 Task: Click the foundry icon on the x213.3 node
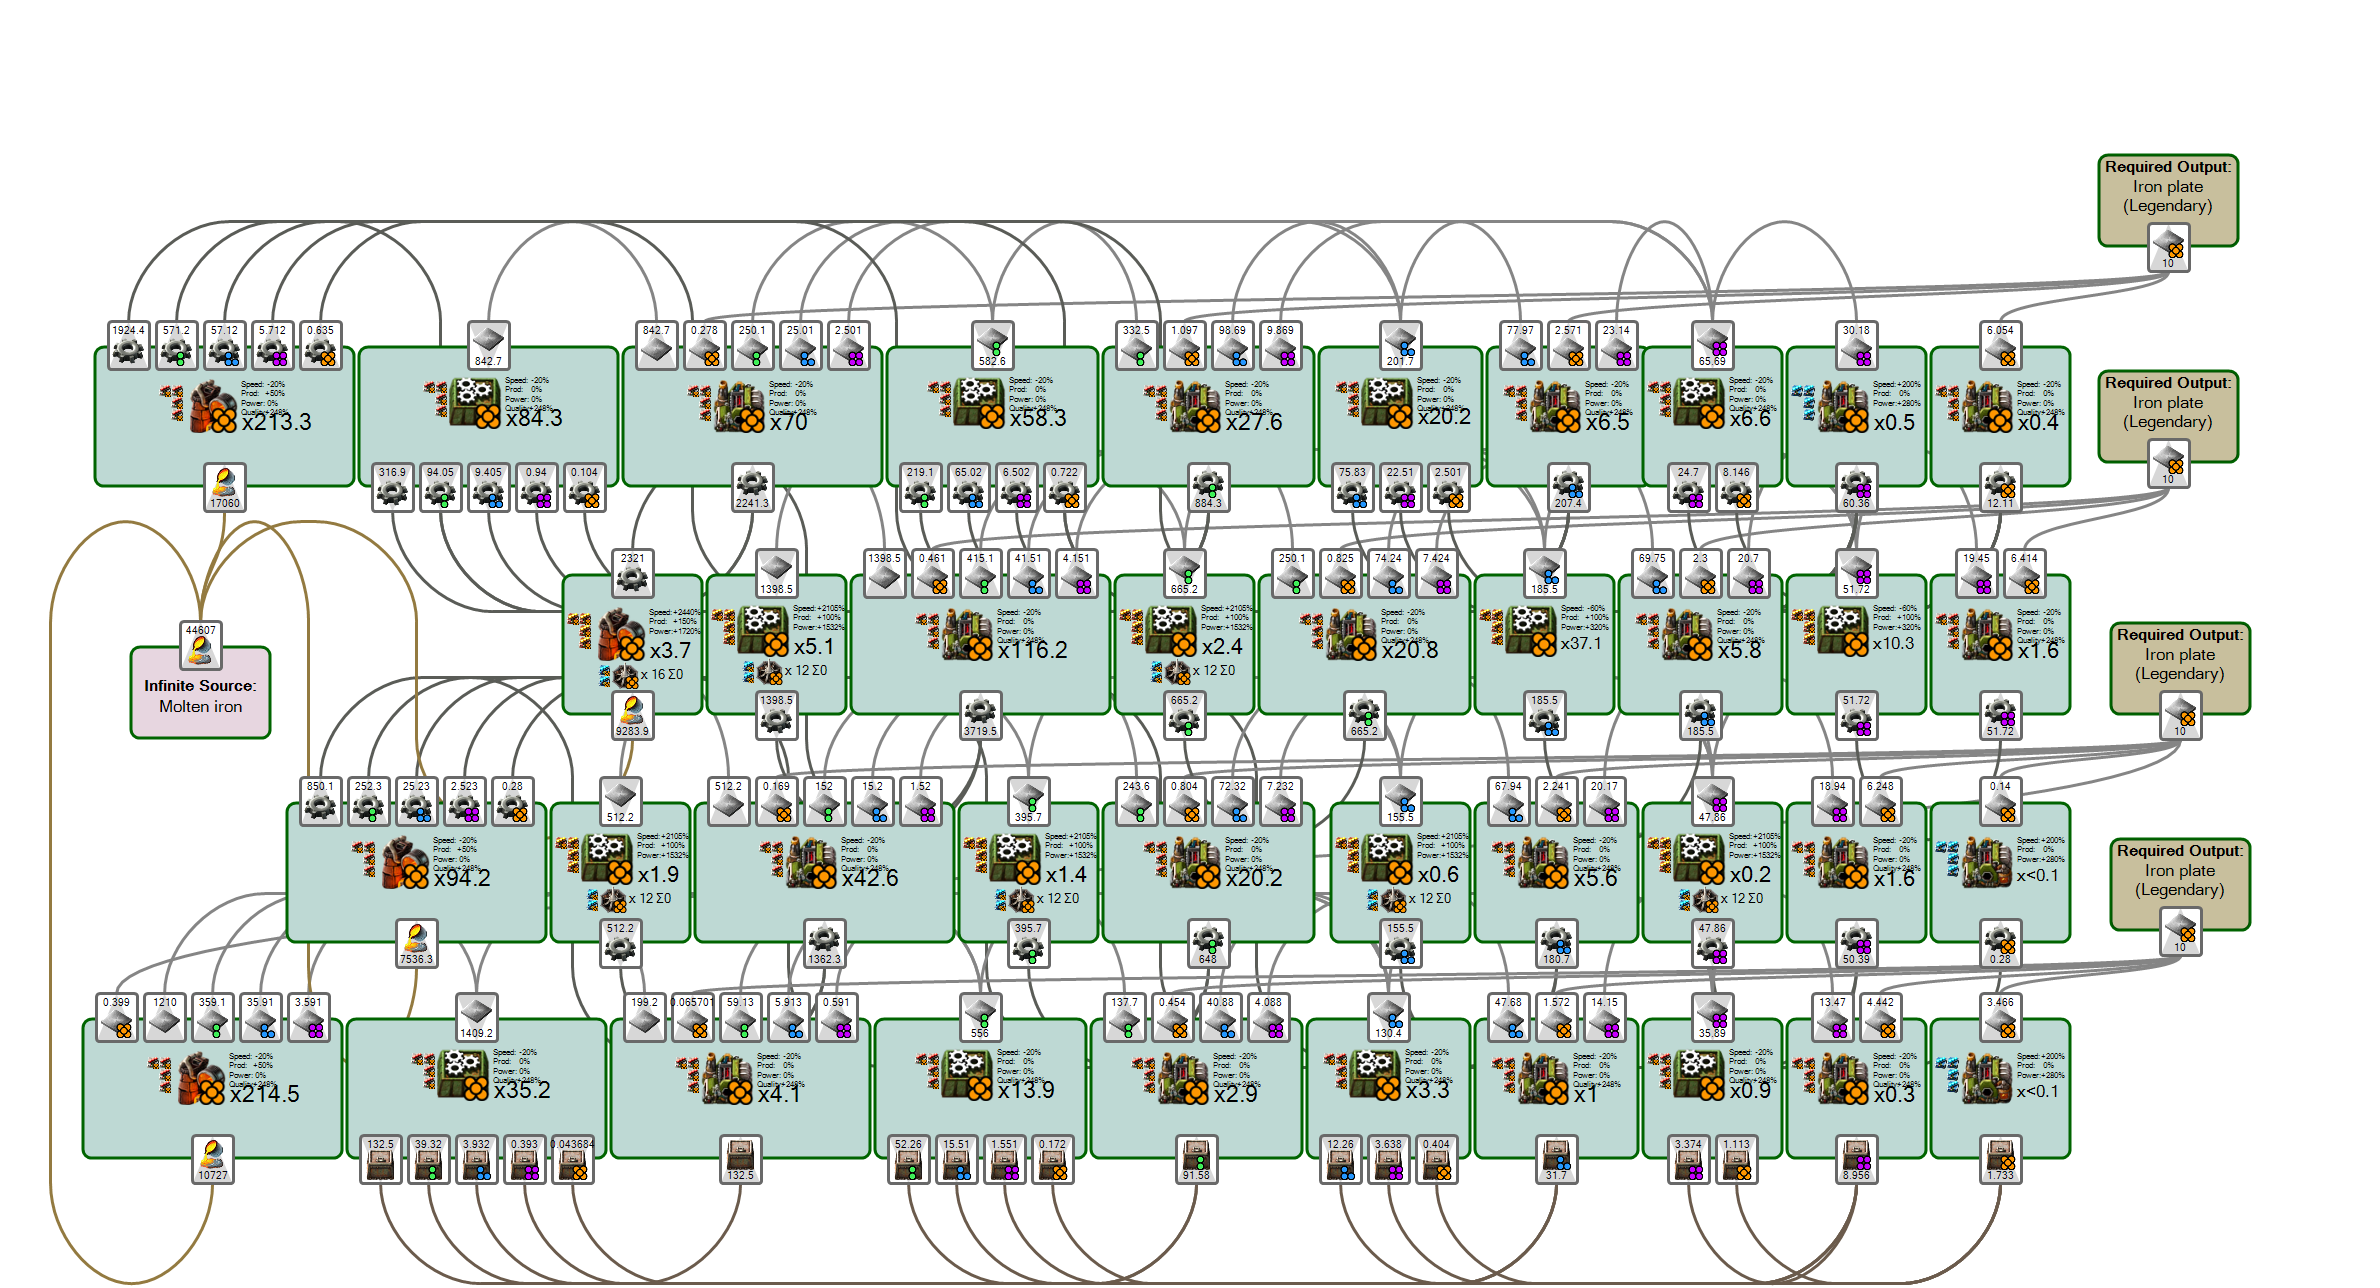pos(212,407)
